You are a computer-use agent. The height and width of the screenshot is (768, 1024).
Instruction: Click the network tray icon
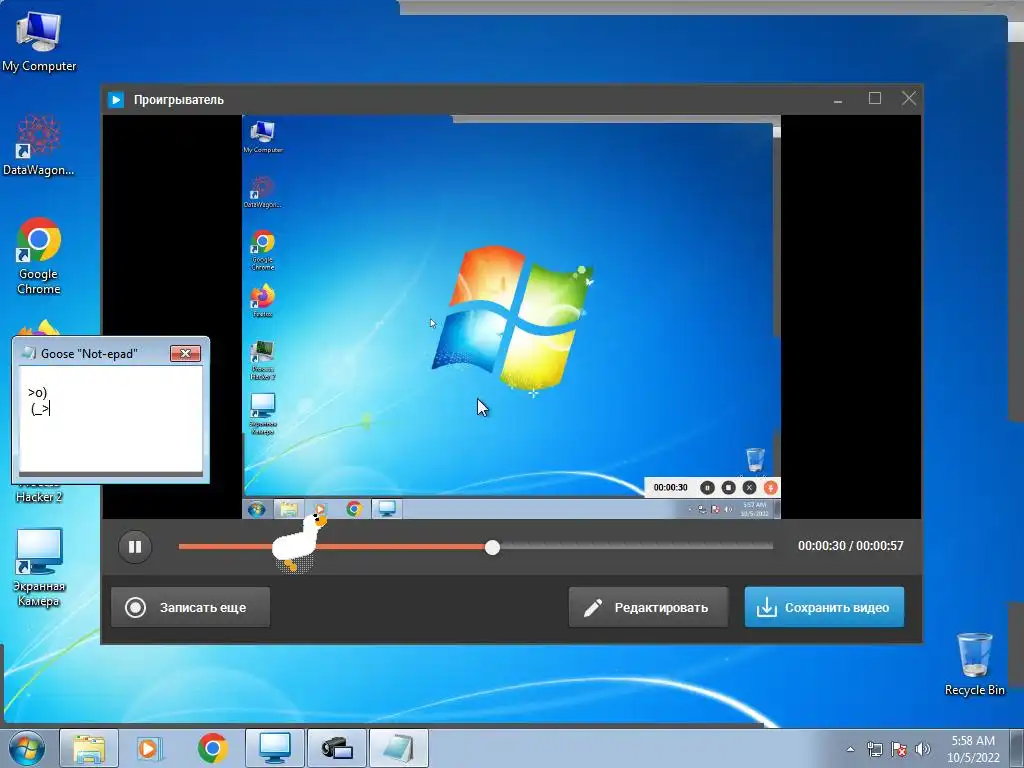pyautogui.click(x=874, y=749)
